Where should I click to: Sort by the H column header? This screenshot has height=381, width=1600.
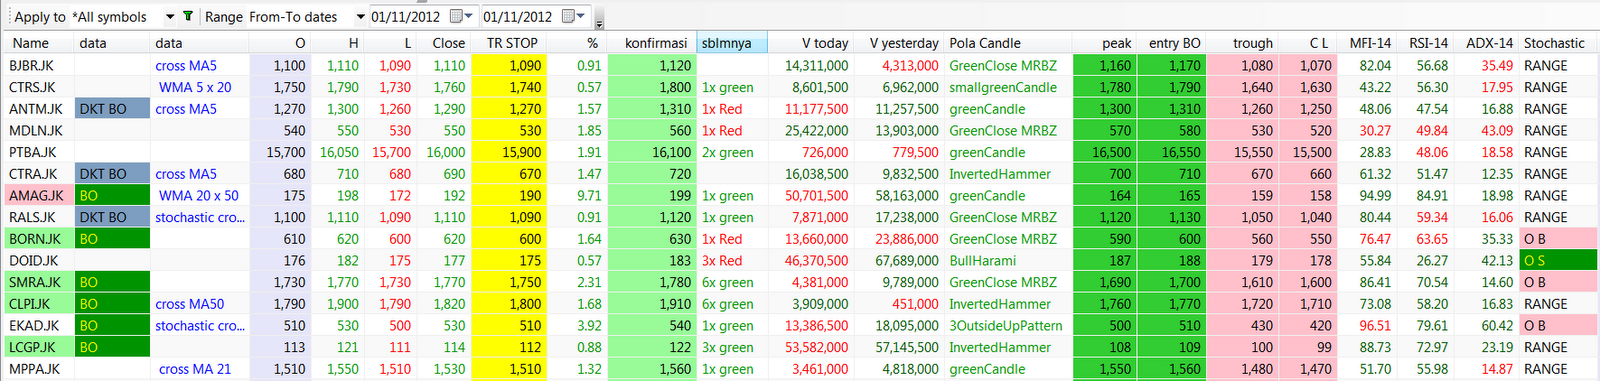pos(336,43)
